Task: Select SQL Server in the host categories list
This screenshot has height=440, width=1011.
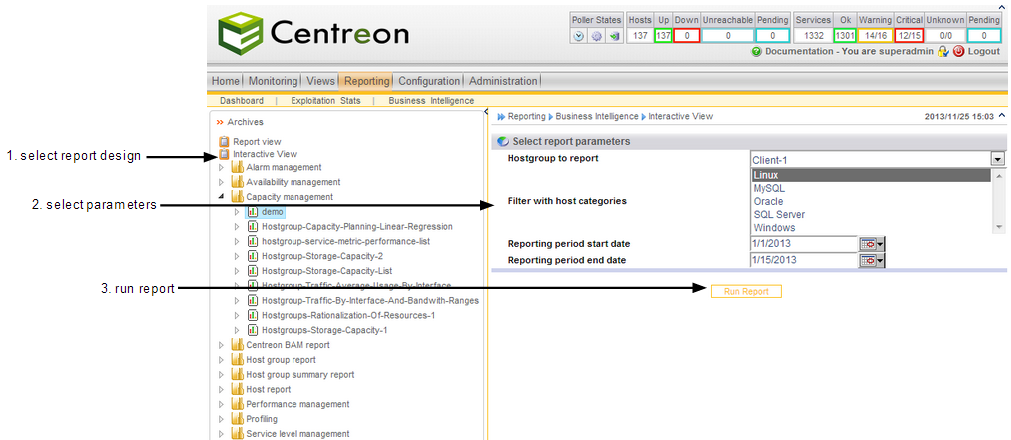Action: pos(870,214)
